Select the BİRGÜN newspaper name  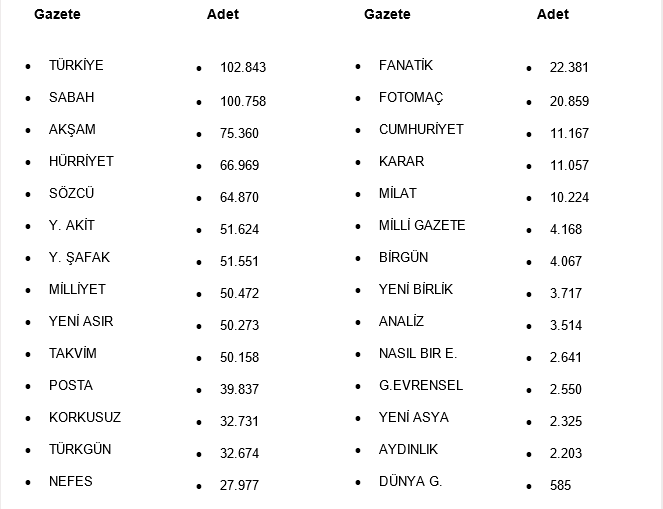tap(403, 257)
